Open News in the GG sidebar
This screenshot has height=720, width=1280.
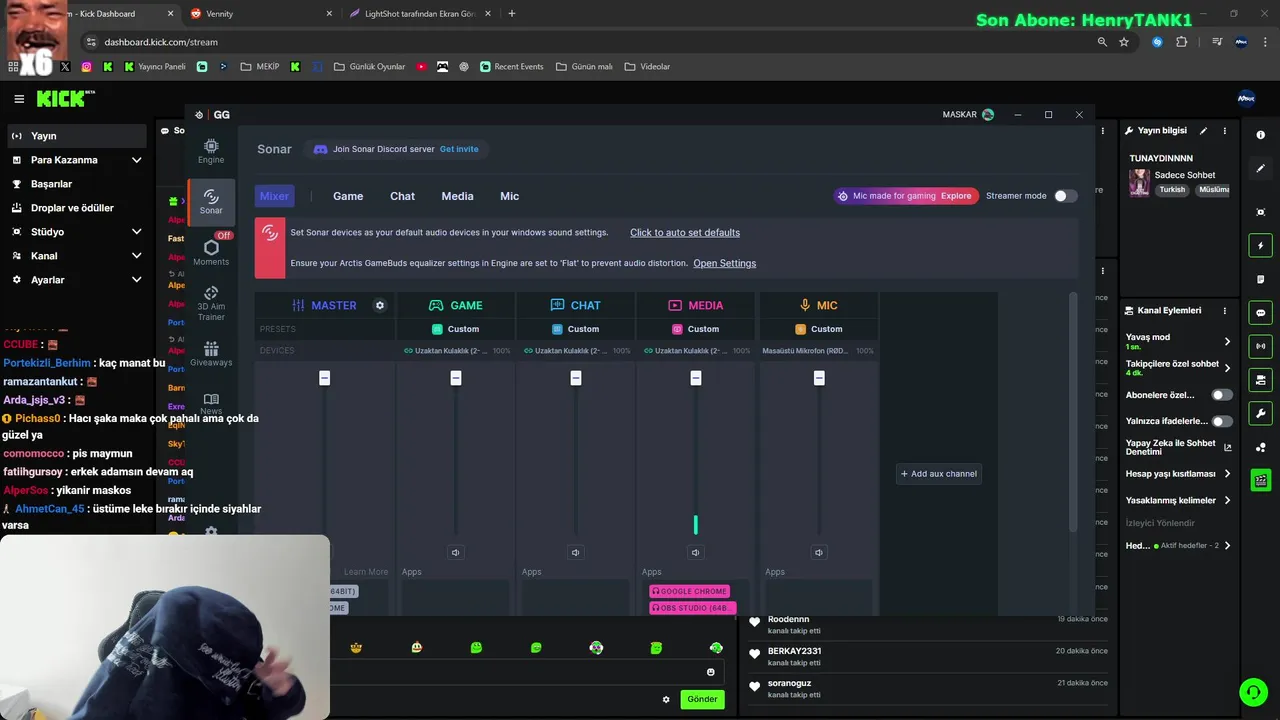tap(211, 404)
